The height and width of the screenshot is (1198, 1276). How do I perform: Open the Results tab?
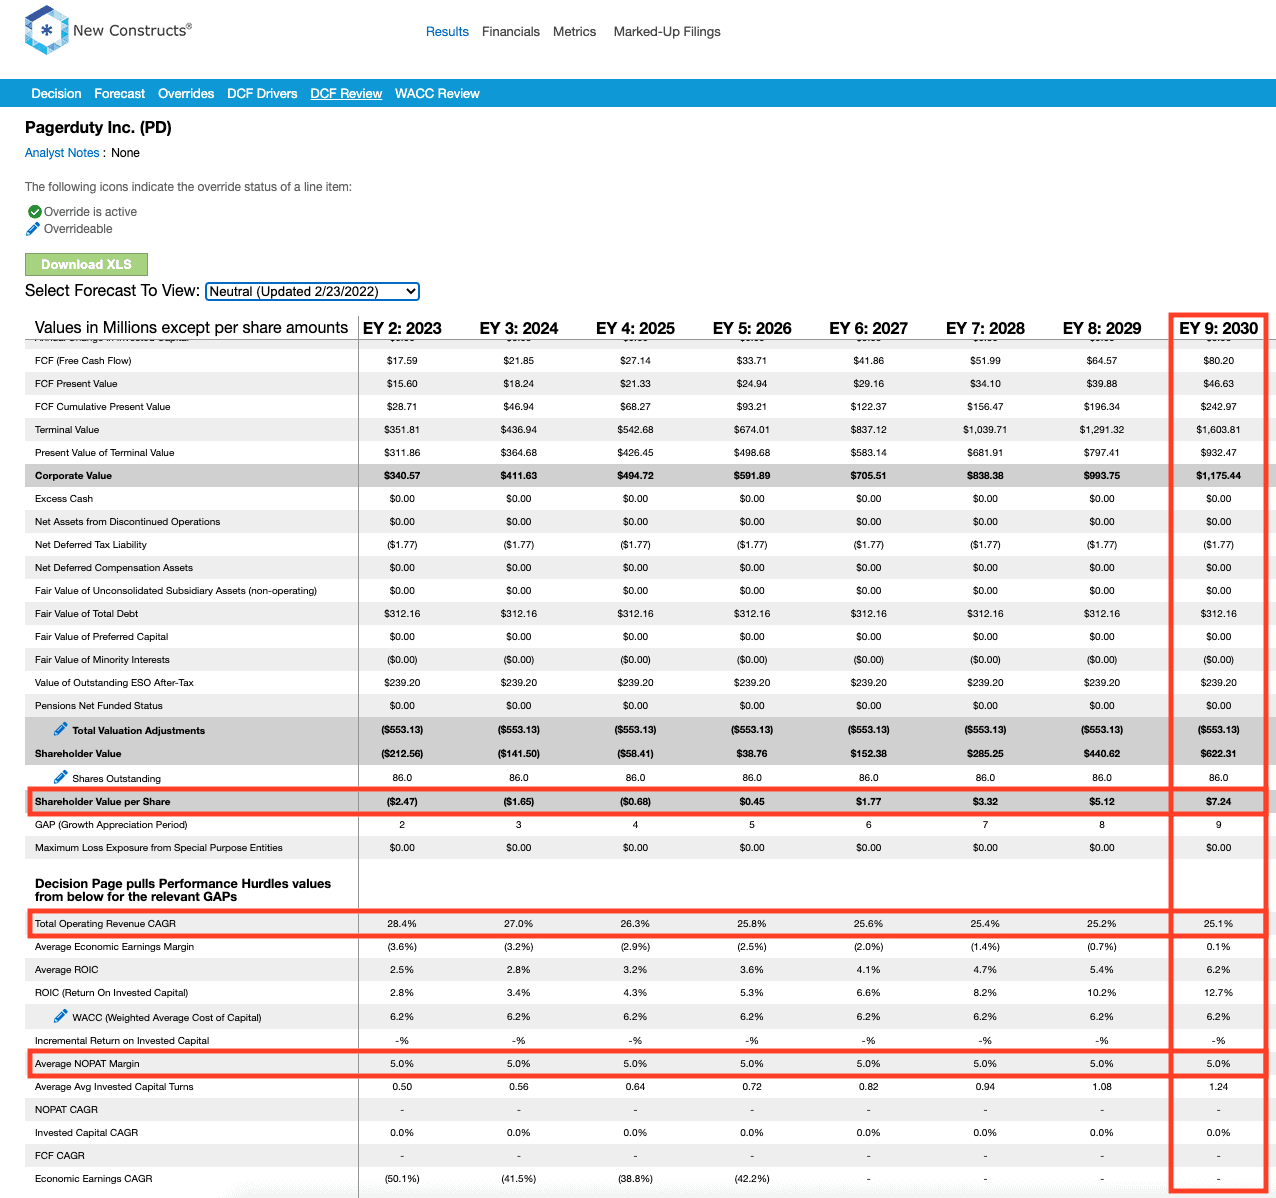pos(447,32)
